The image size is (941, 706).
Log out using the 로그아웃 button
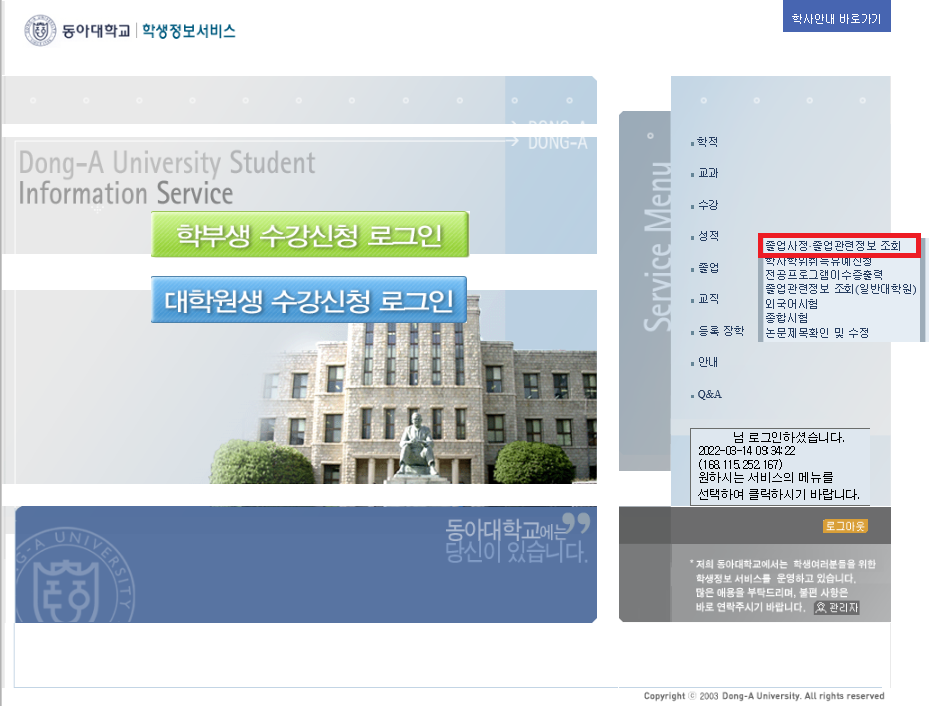tap(845, 526)
